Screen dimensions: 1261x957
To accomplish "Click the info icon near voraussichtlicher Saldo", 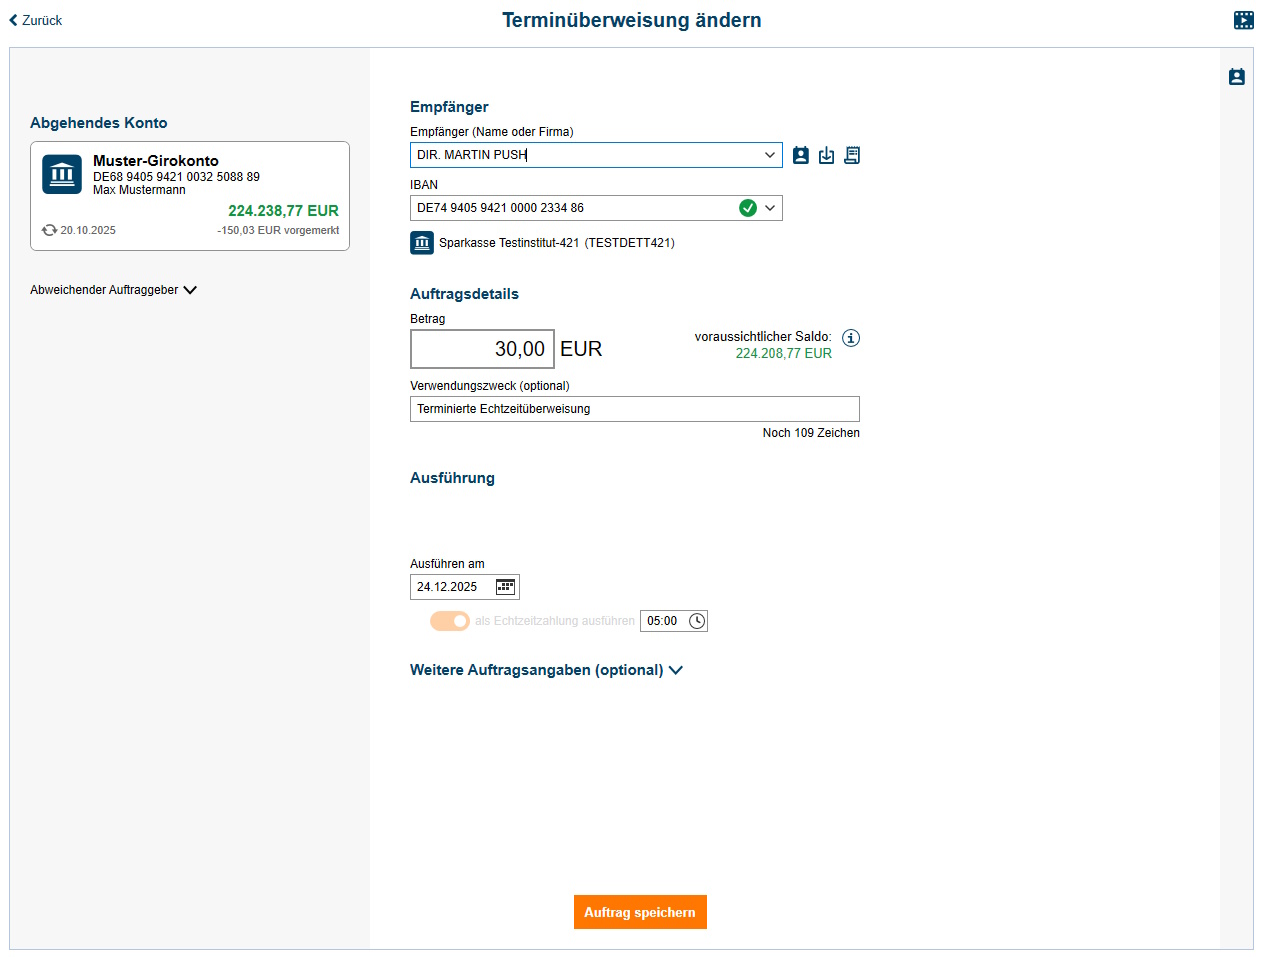I will pyautogui.click(x=851, y=338).
